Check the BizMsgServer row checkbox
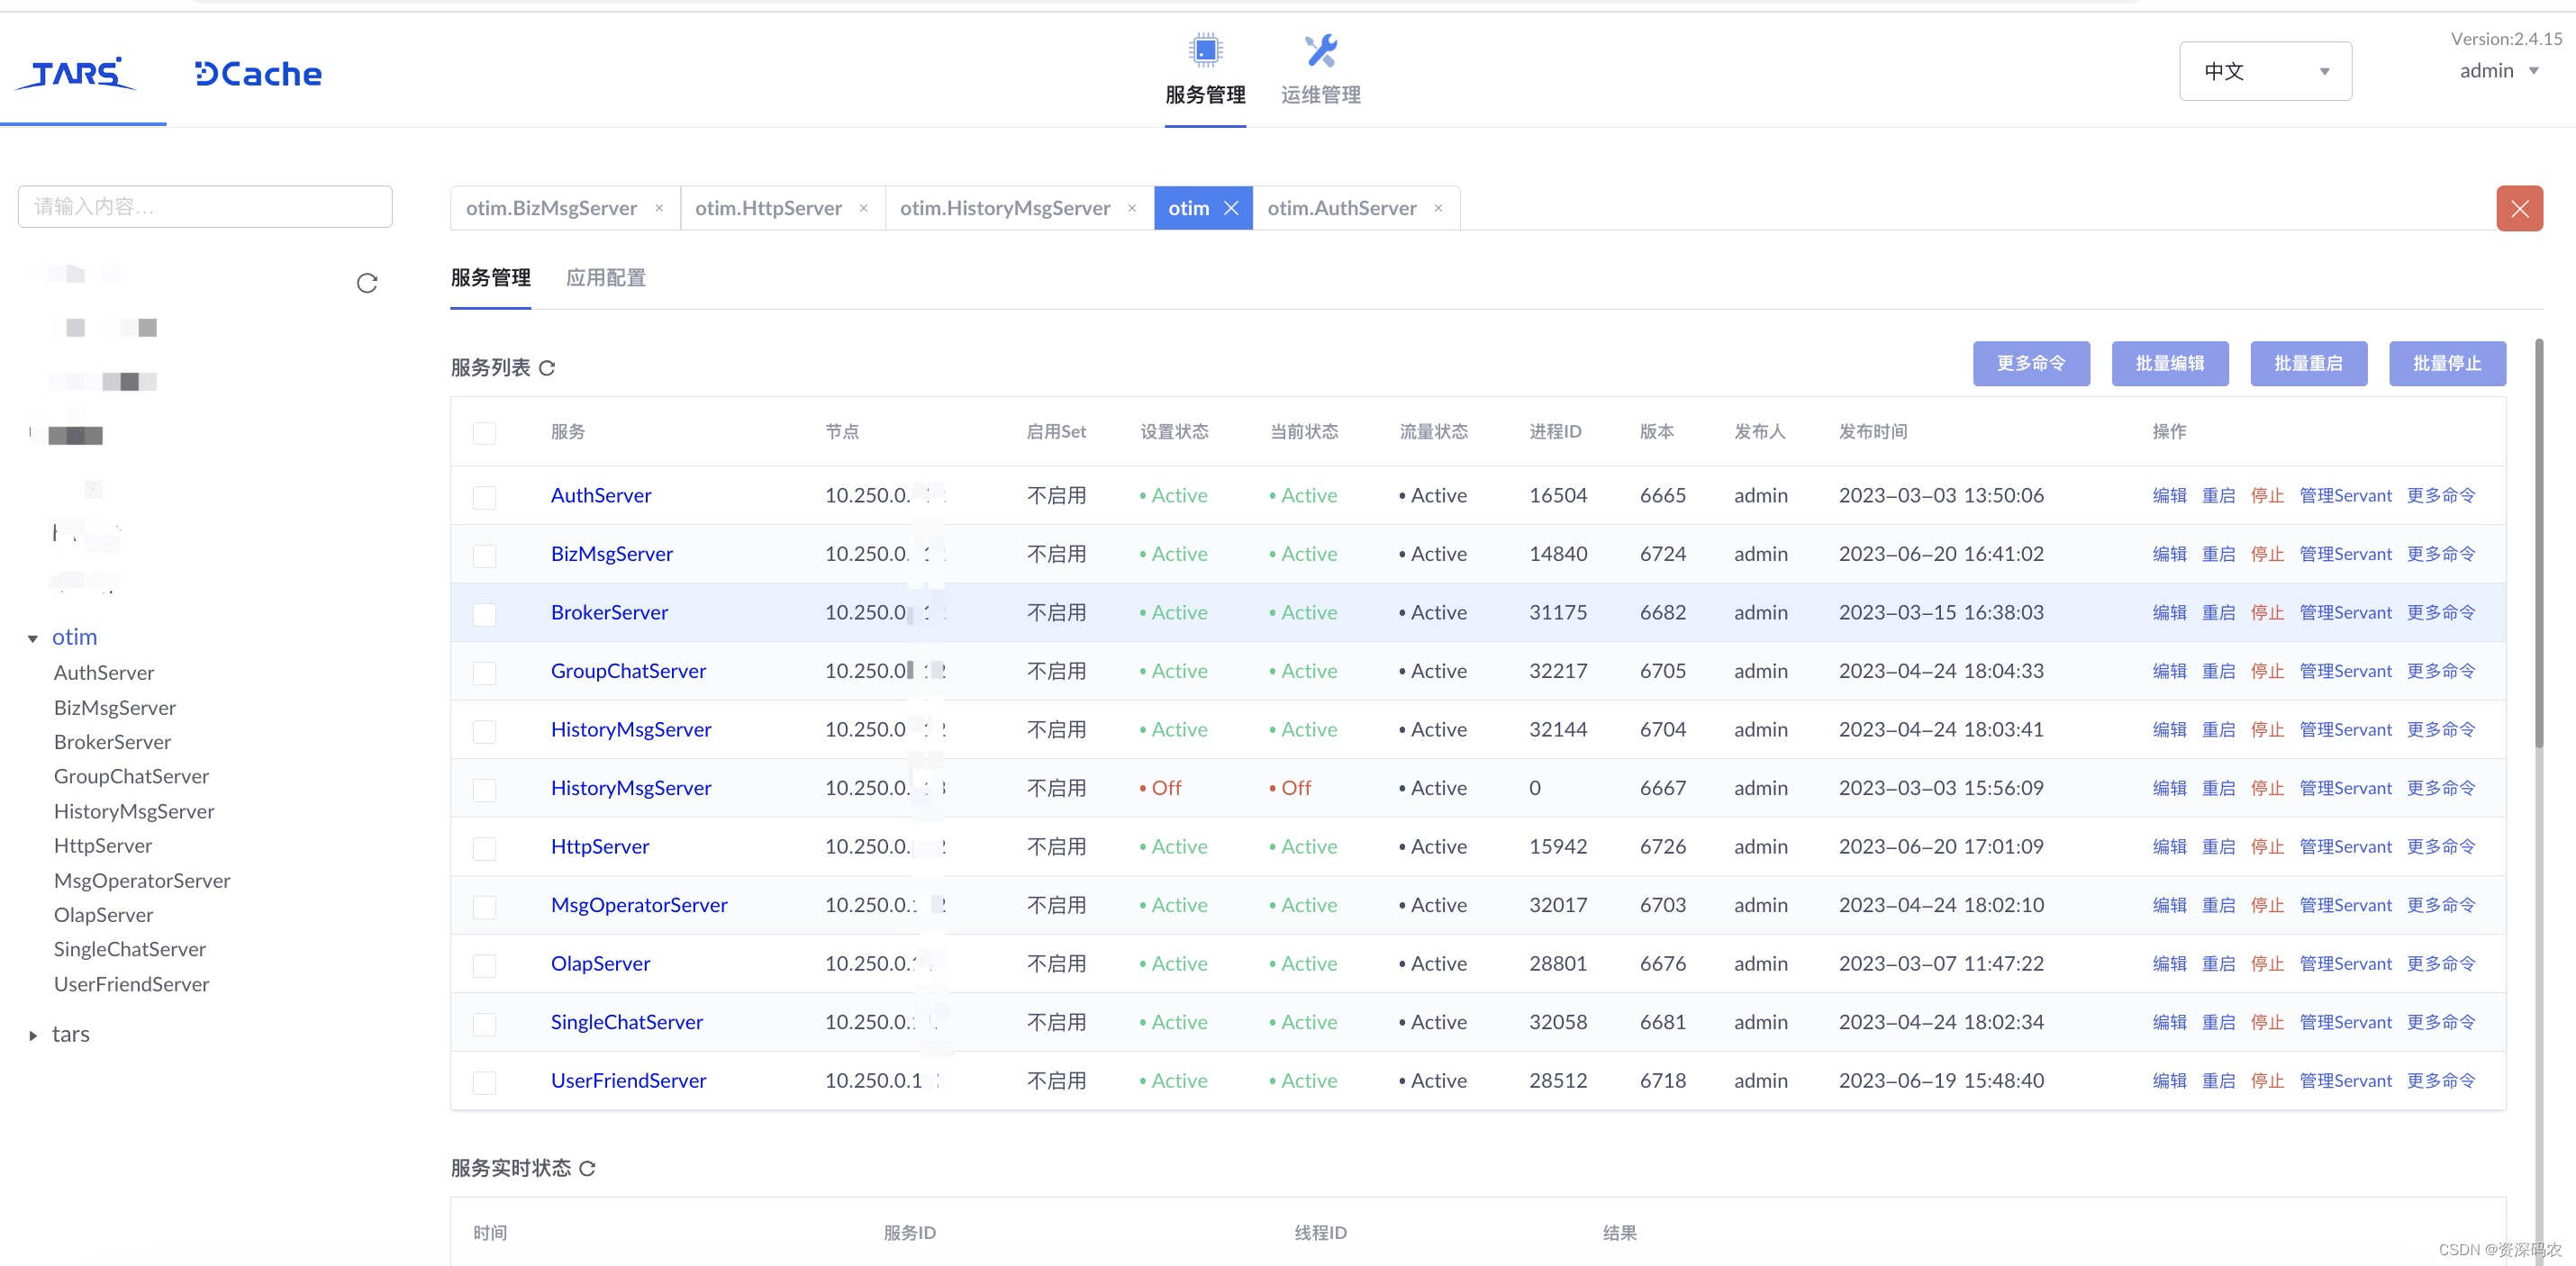The height and width of the screenshot is (1266, 2576). tap(484, 555)
